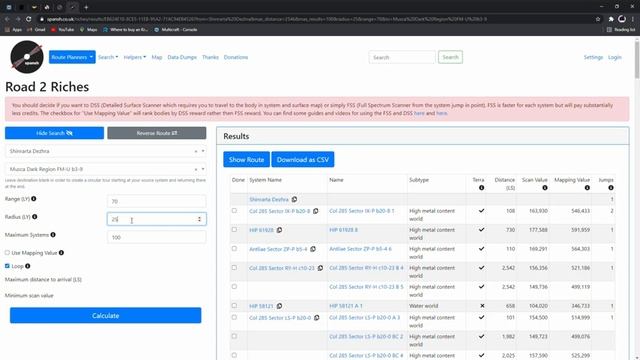Open the Helpers dropdown
The image size is (640, 360).
135,57
